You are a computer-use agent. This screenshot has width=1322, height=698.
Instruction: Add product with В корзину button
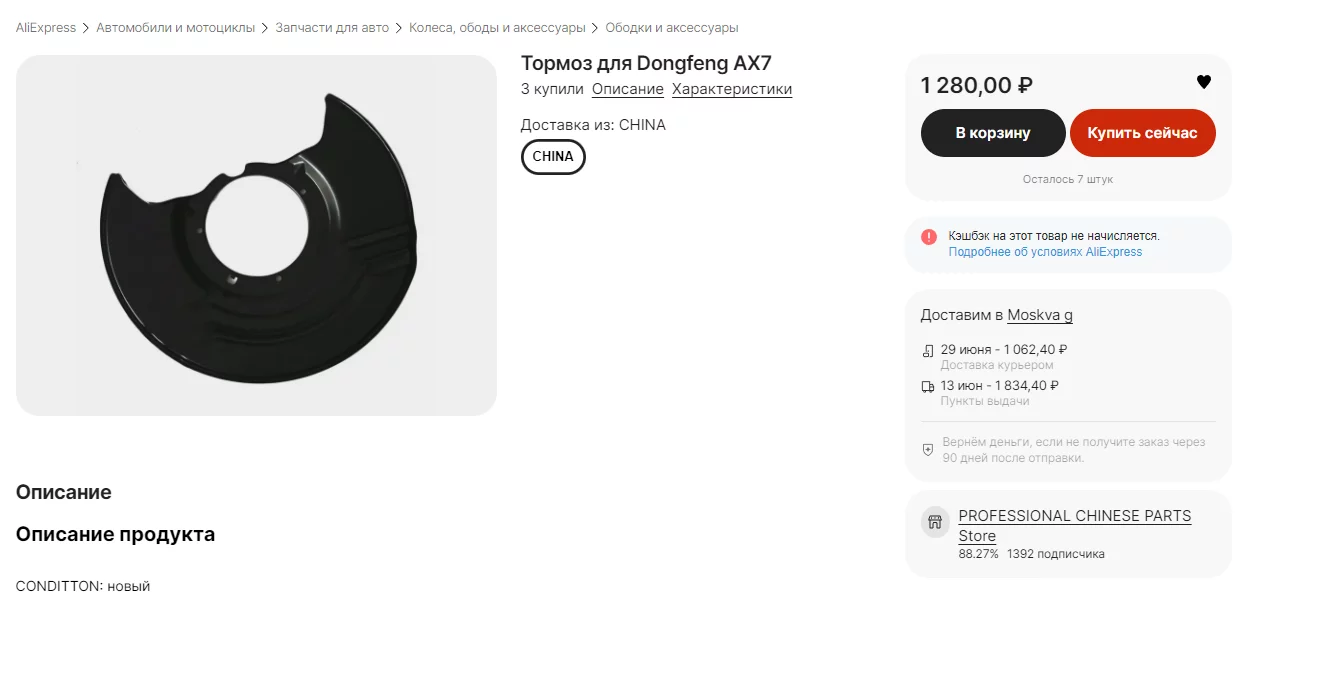993,133
